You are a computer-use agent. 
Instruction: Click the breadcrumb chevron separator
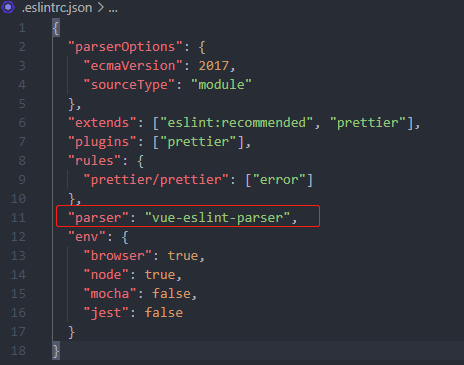pos(100,8)
